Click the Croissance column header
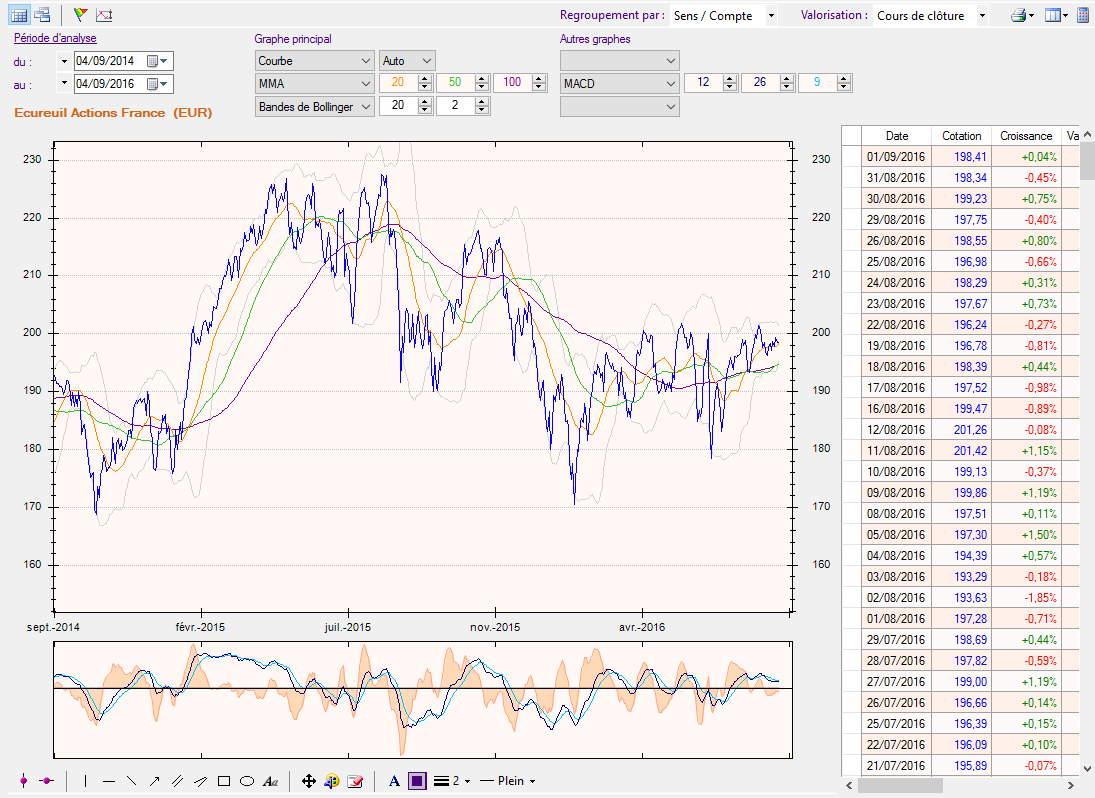Image resolution: width=1095 pixels, height=798 pixels. pos(1025,135)
